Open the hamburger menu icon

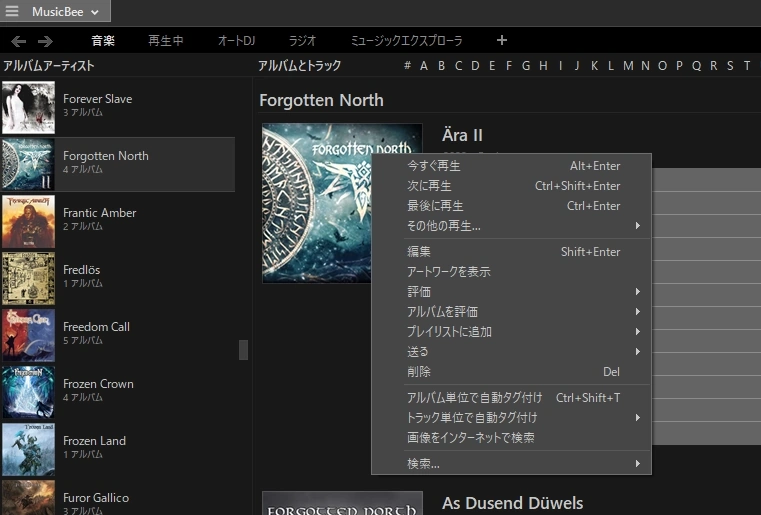(x=12, y=11)
